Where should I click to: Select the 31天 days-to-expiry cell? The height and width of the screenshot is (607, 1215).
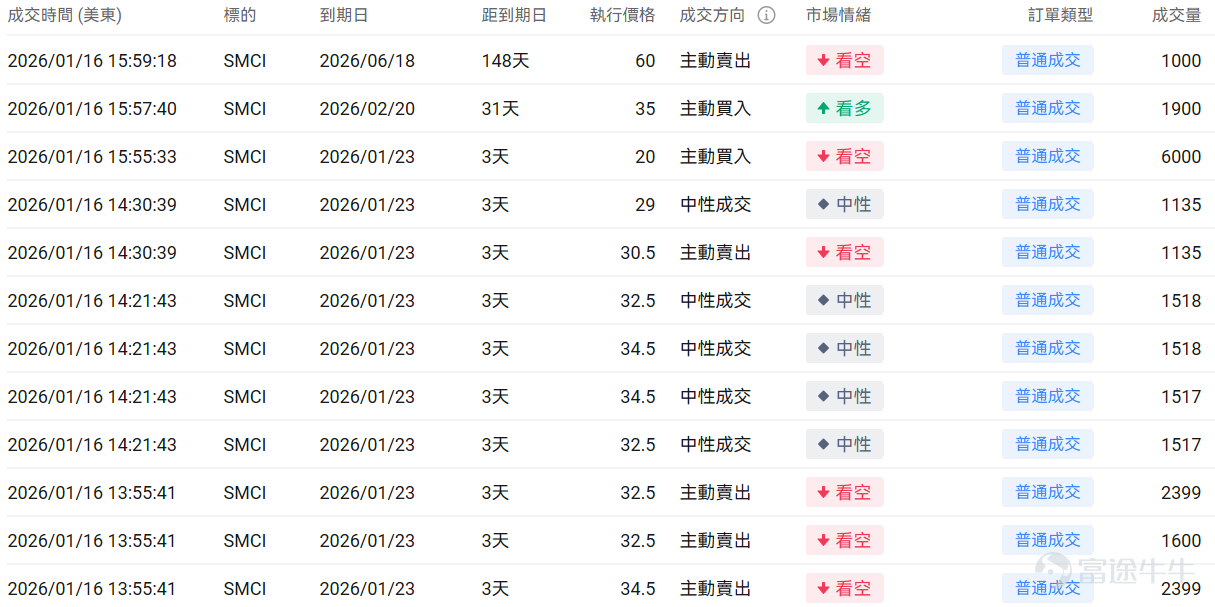(x=500, y=109)
